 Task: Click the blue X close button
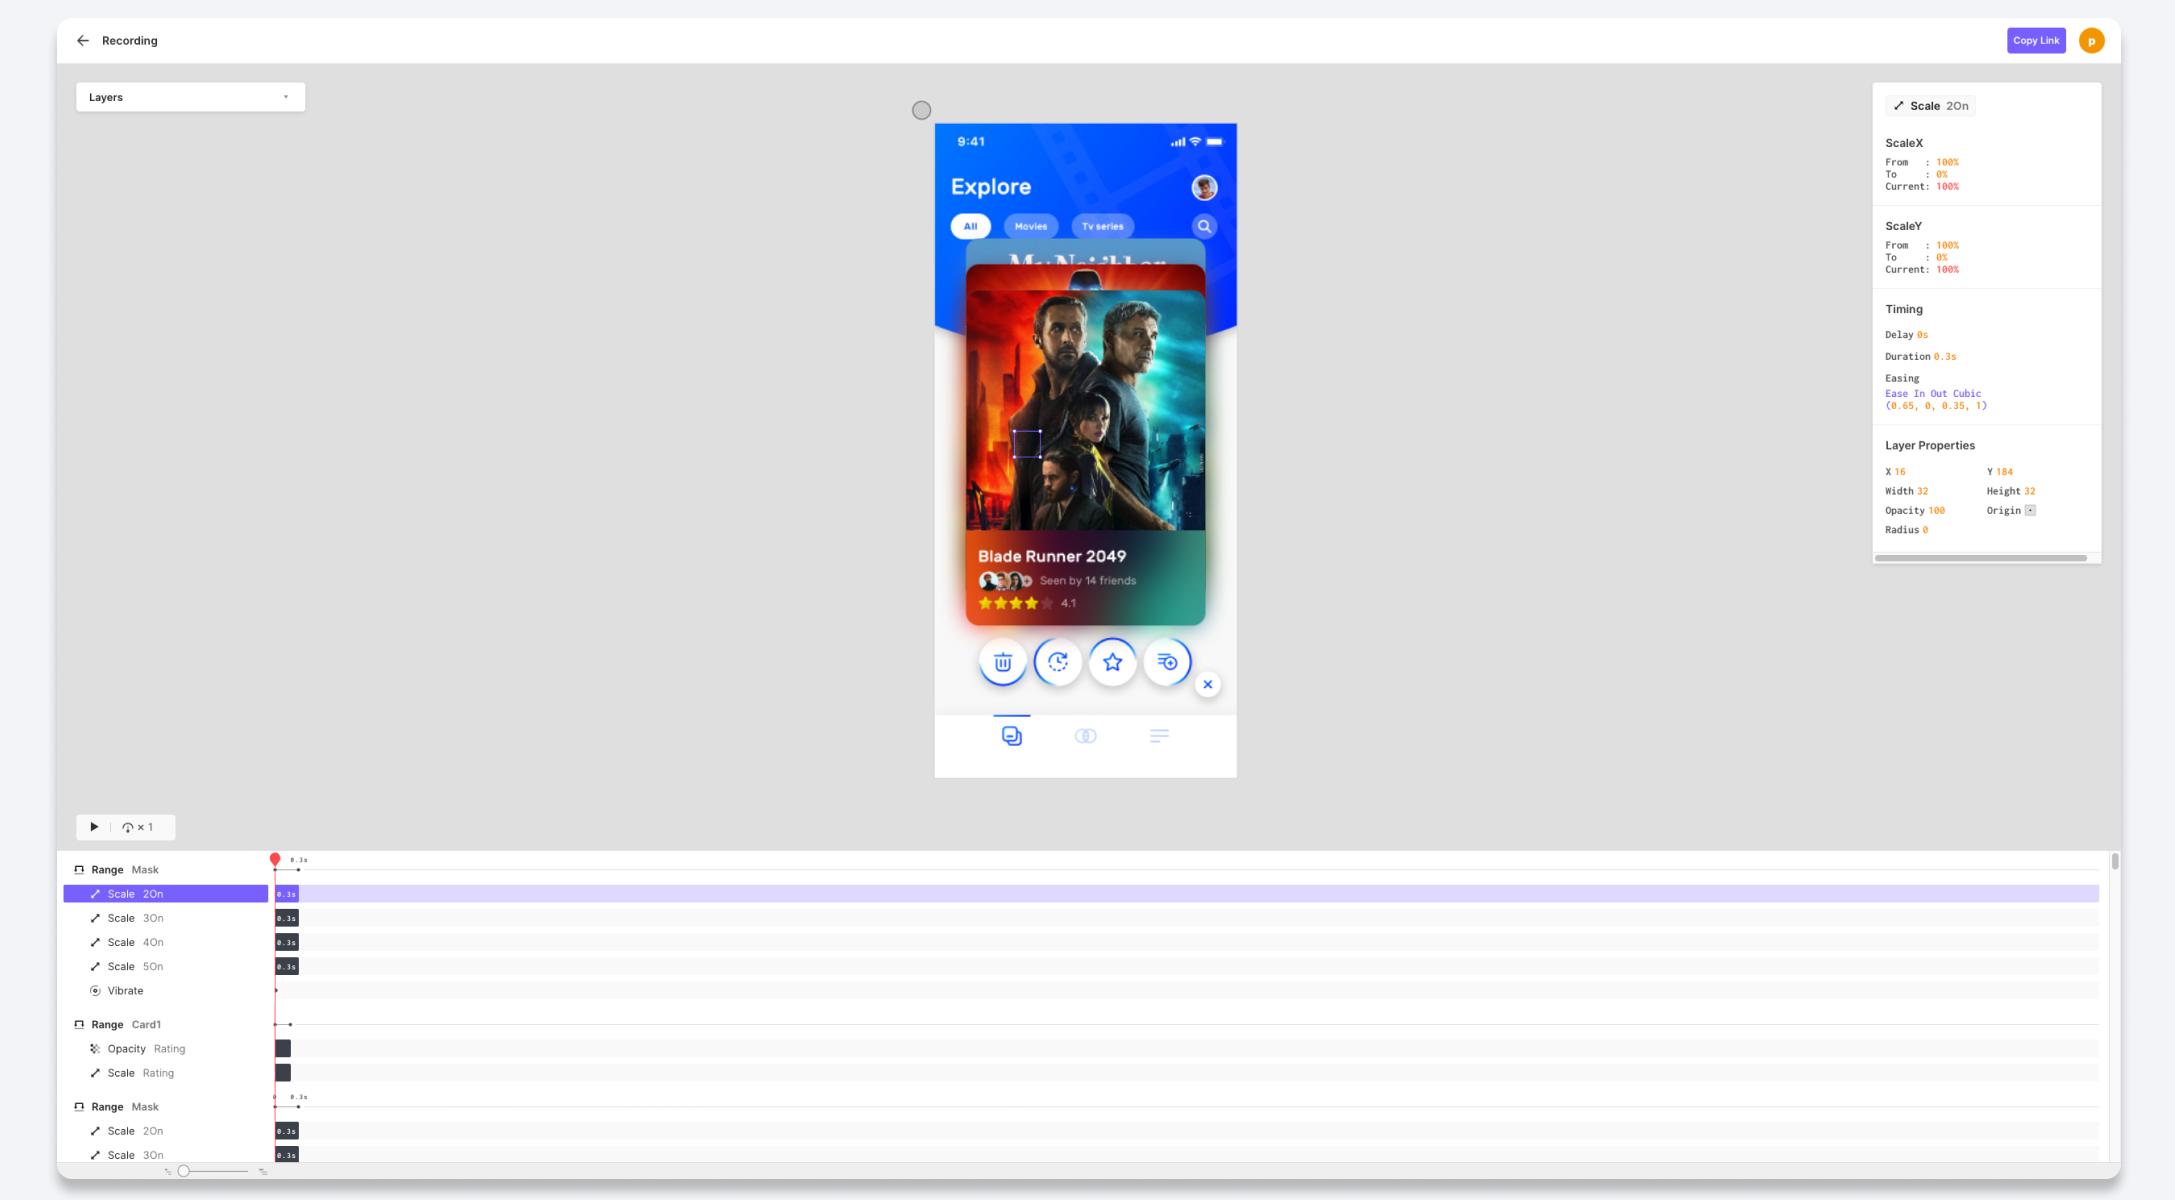1208,685
